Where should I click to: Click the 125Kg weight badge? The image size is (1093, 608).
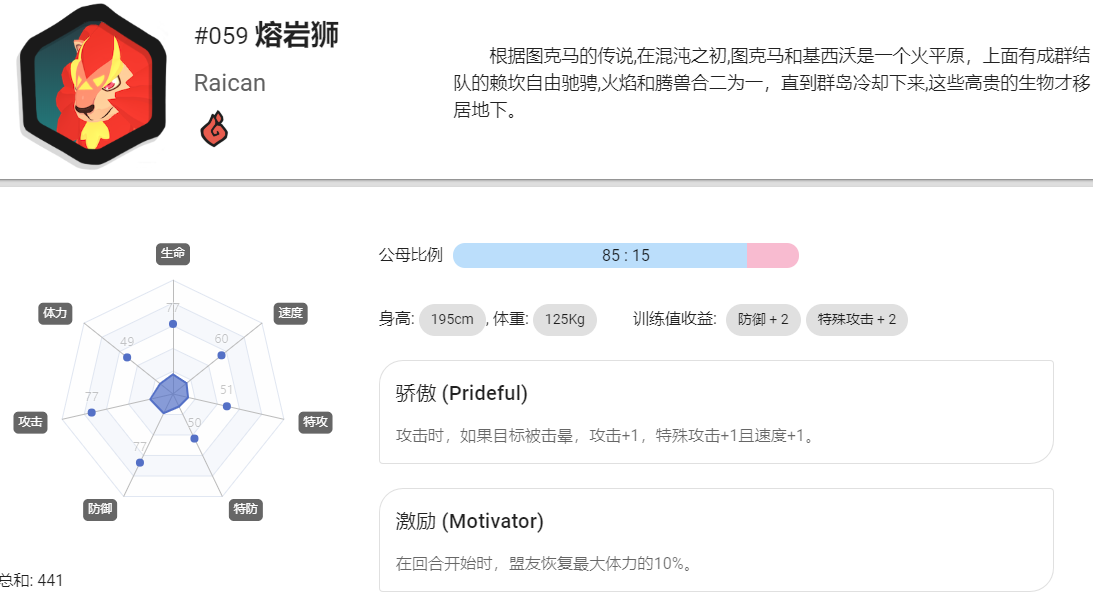565,319
